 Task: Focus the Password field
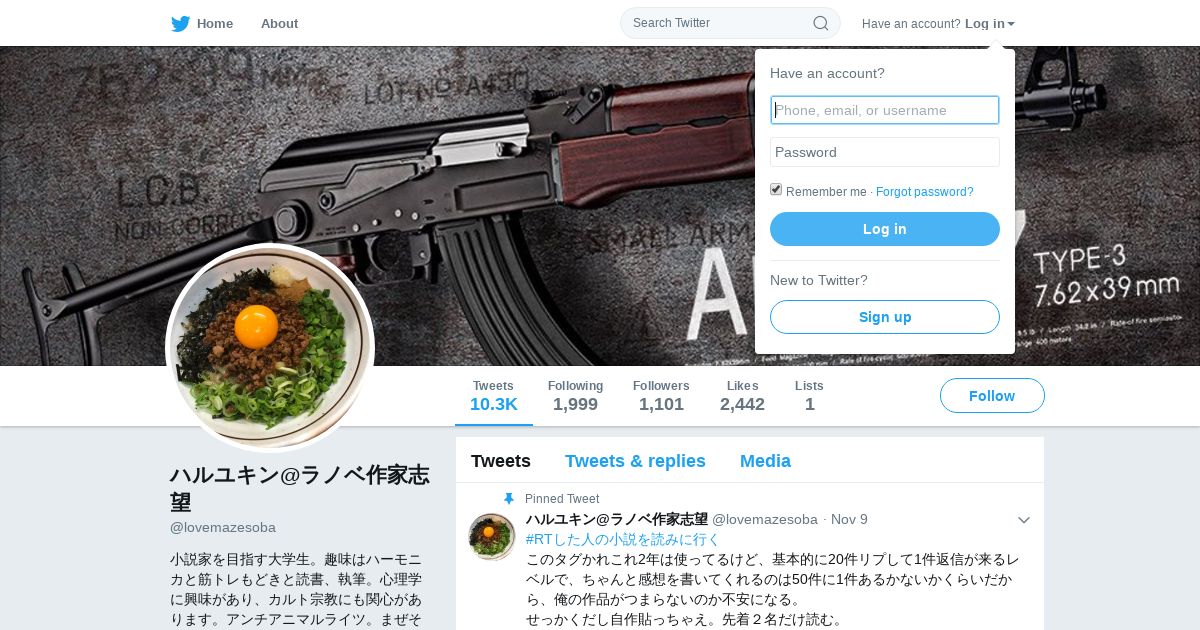[x=885, y=152]
